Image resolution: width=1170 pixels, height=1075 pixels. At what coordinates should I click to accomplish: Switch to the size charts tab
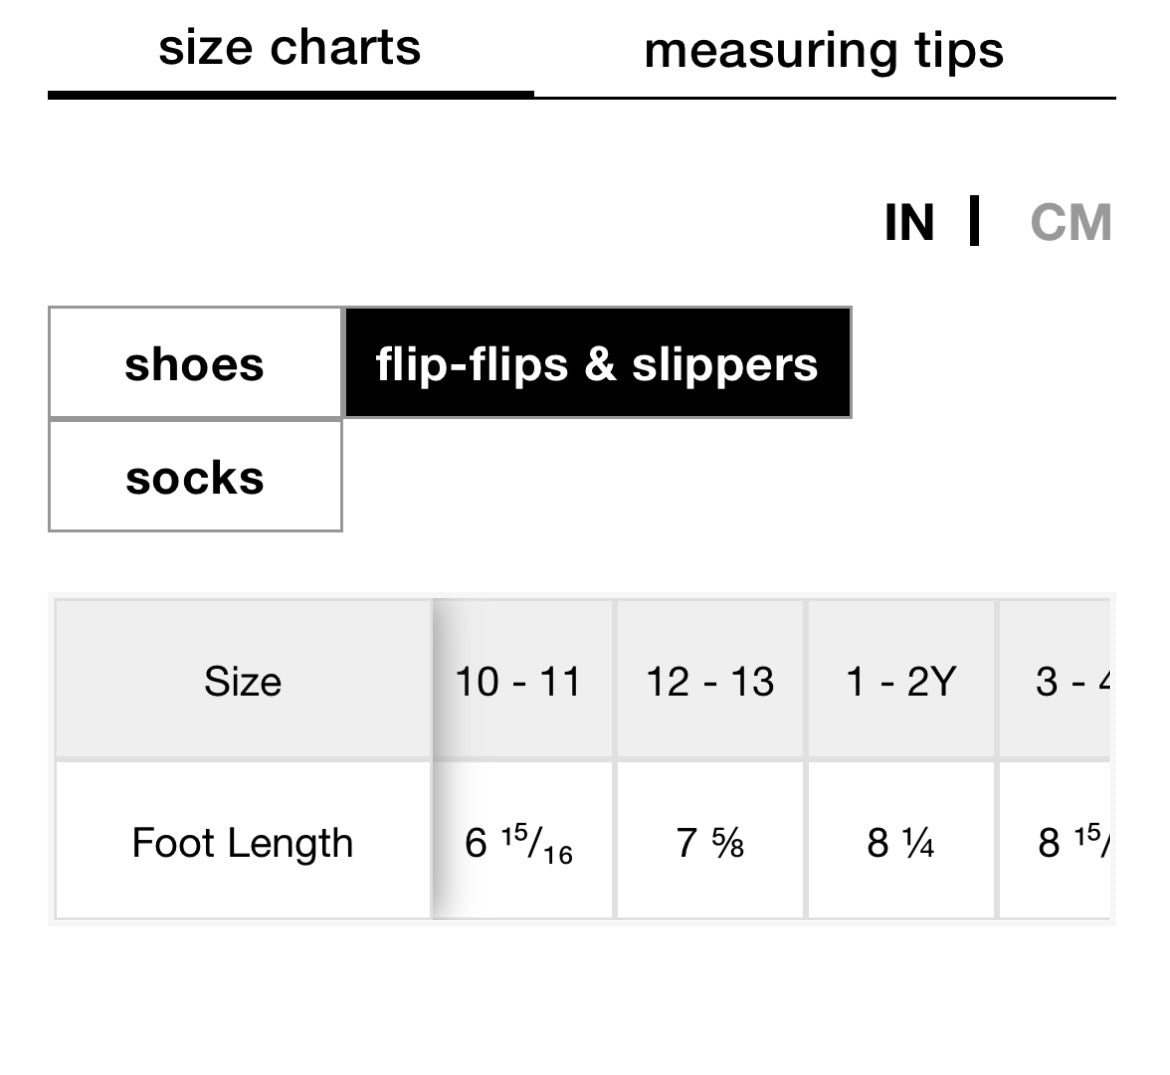(290, 48)
